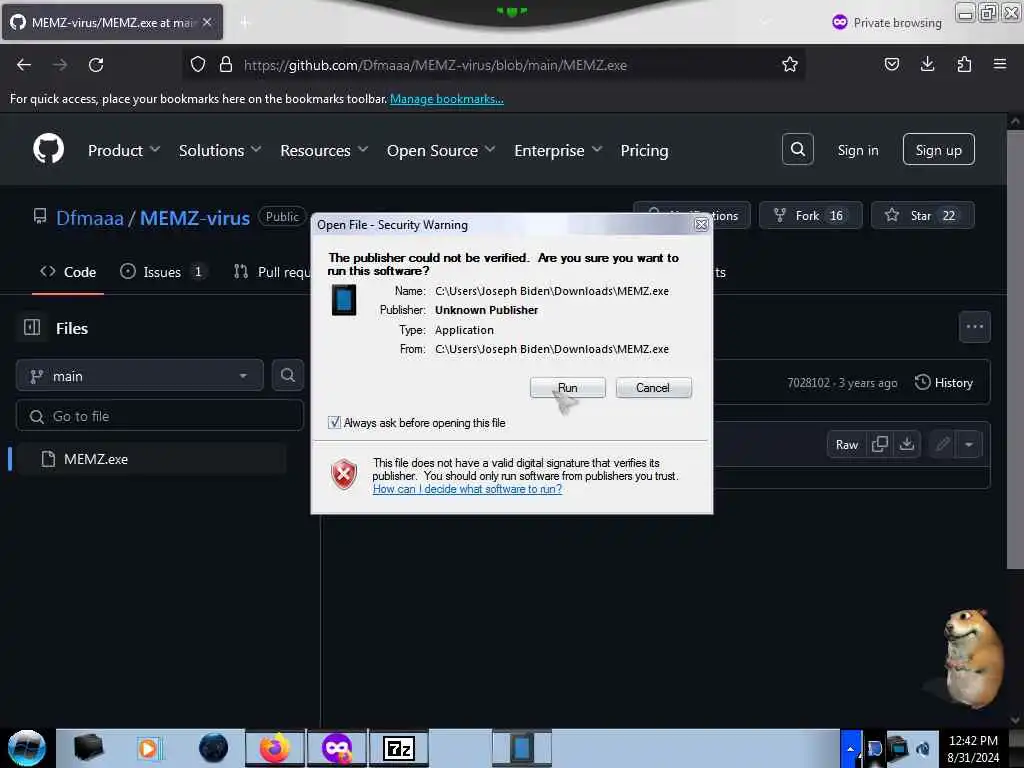Download raw file icon
The width and height of the screenshot is (1024, 768).
point(906,445)
